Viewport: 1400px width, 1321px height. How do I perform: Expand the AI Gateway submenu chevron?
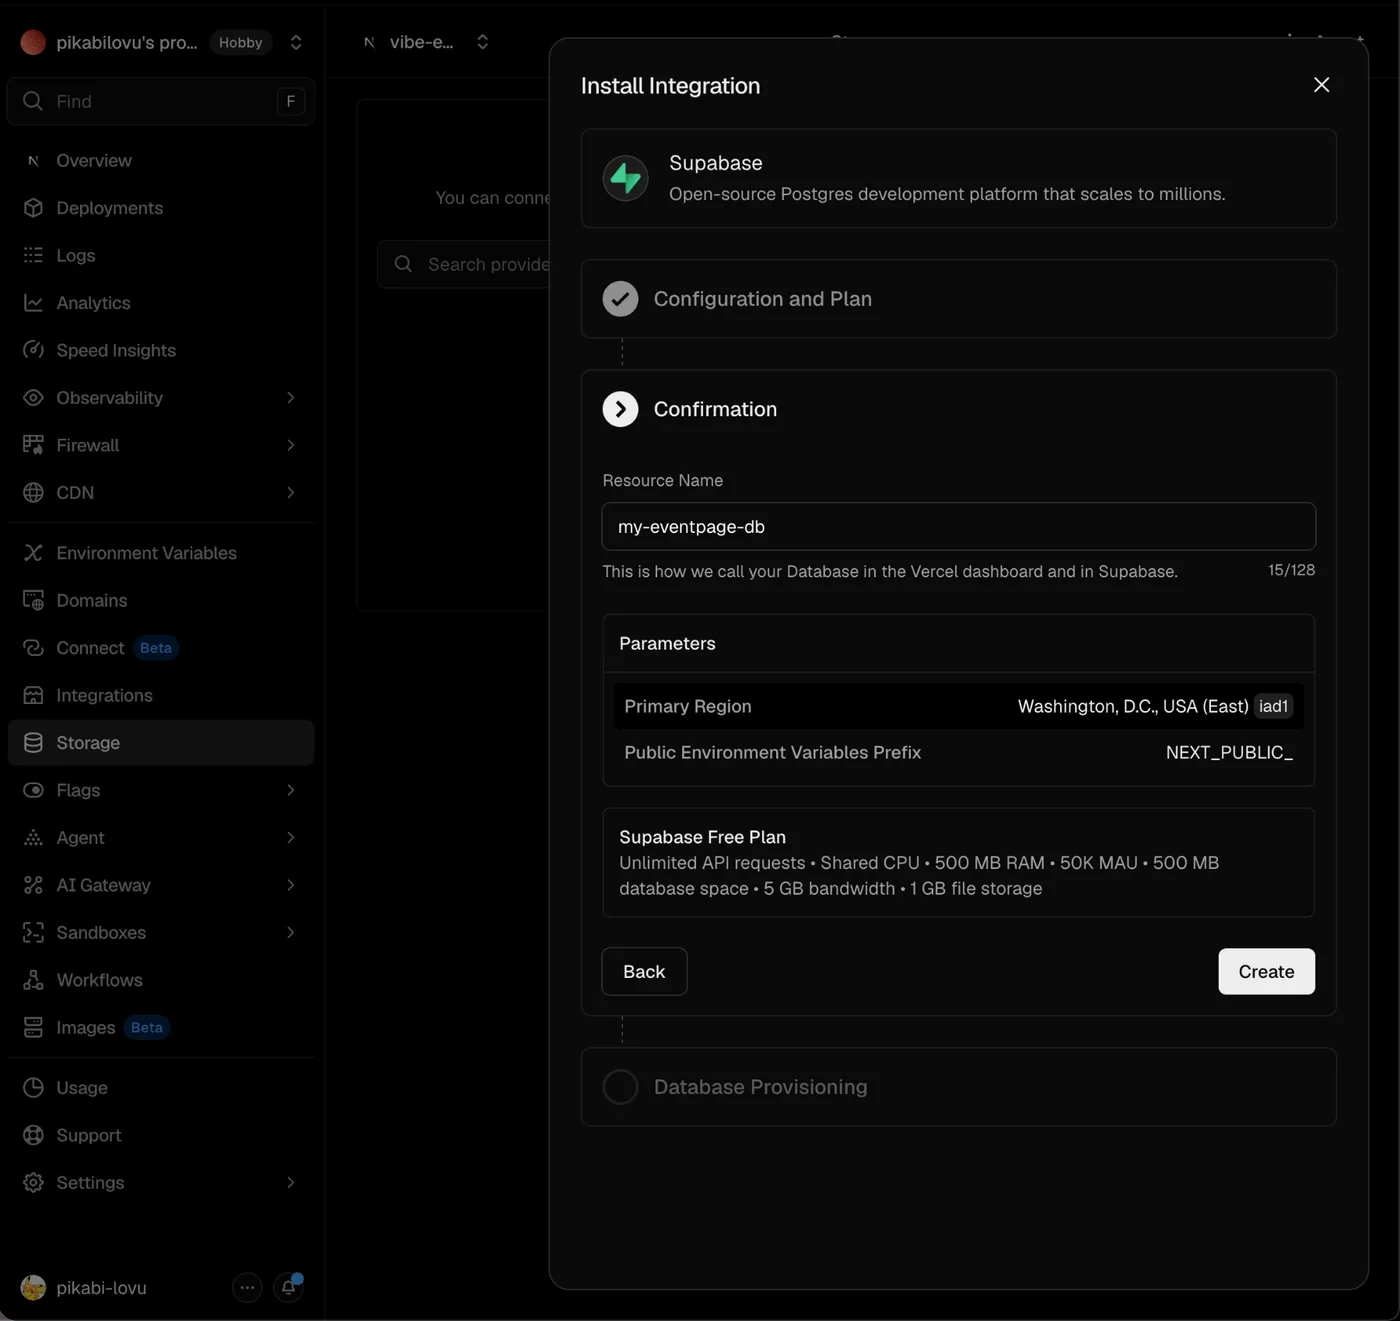tap(291, 885)
